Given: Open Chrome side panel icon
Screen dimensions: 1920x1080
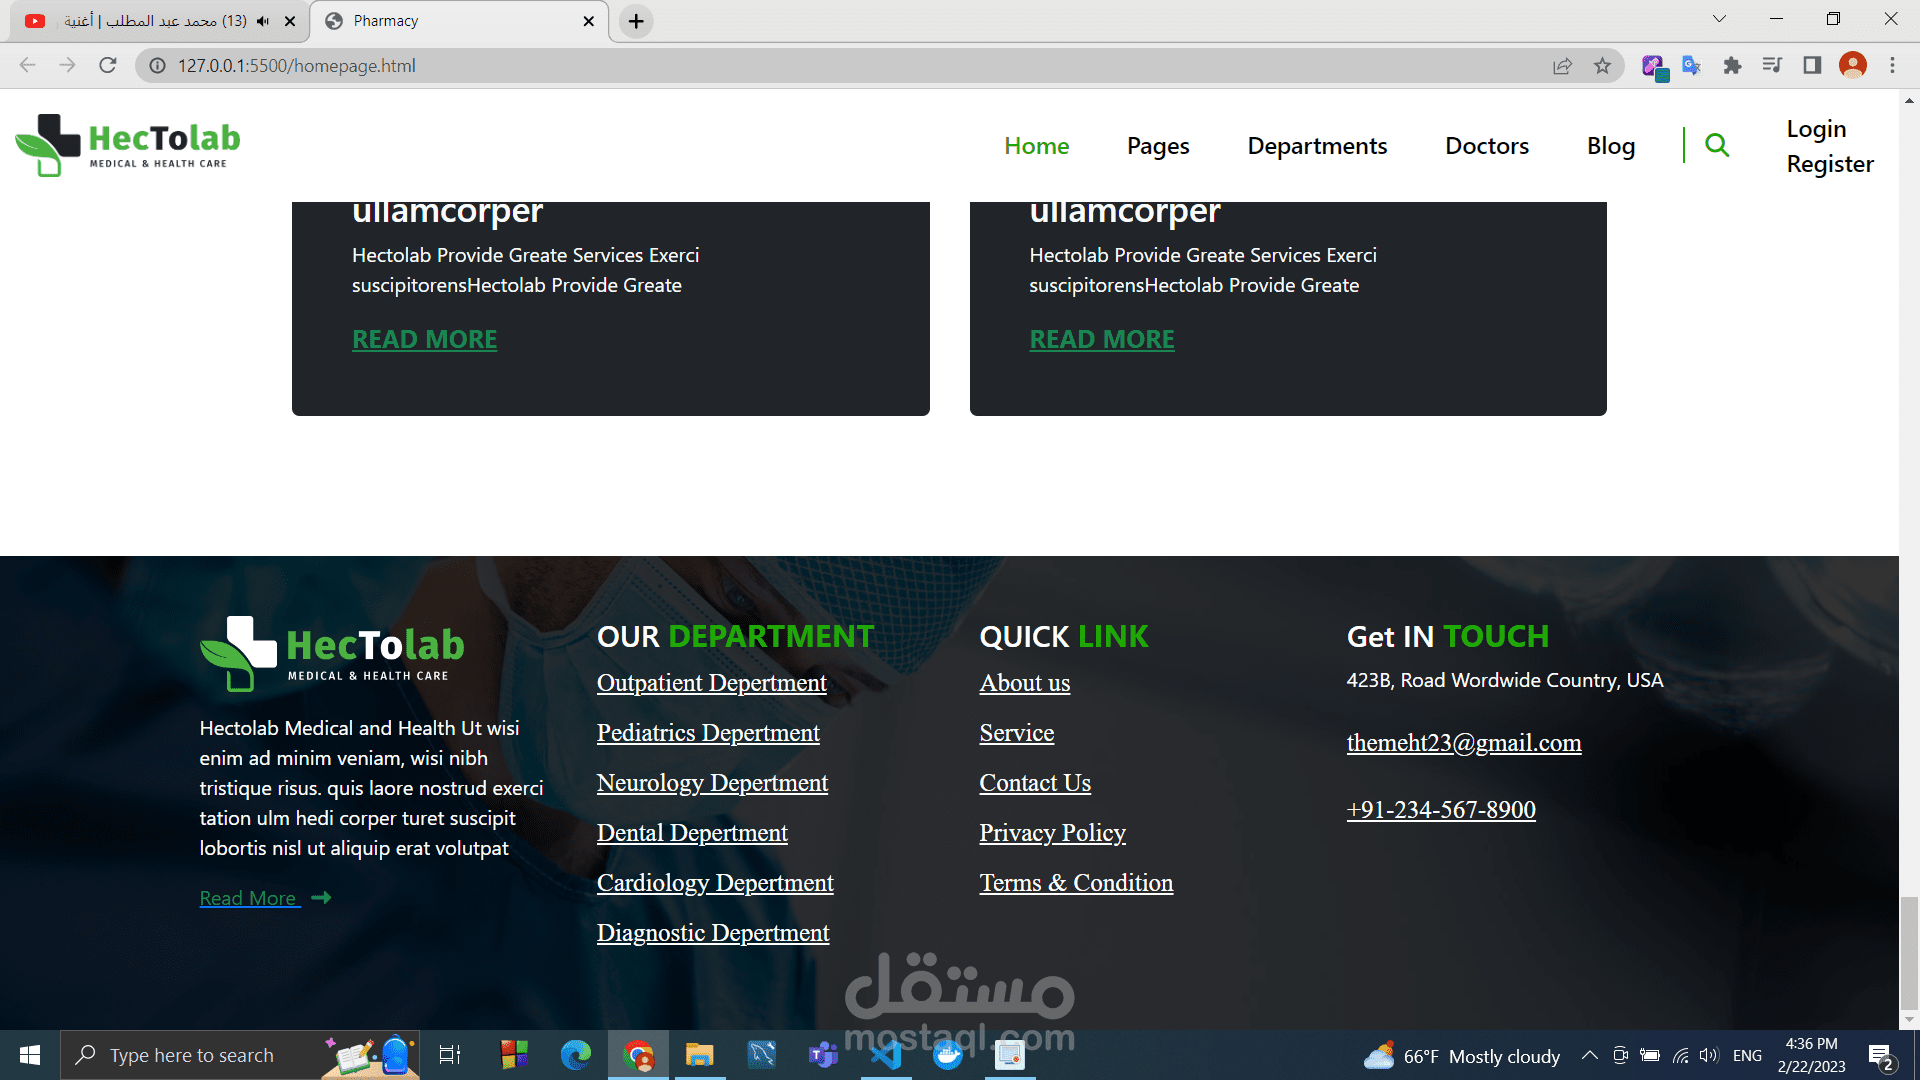Looking at the screenshot, I should point(1812,66).
